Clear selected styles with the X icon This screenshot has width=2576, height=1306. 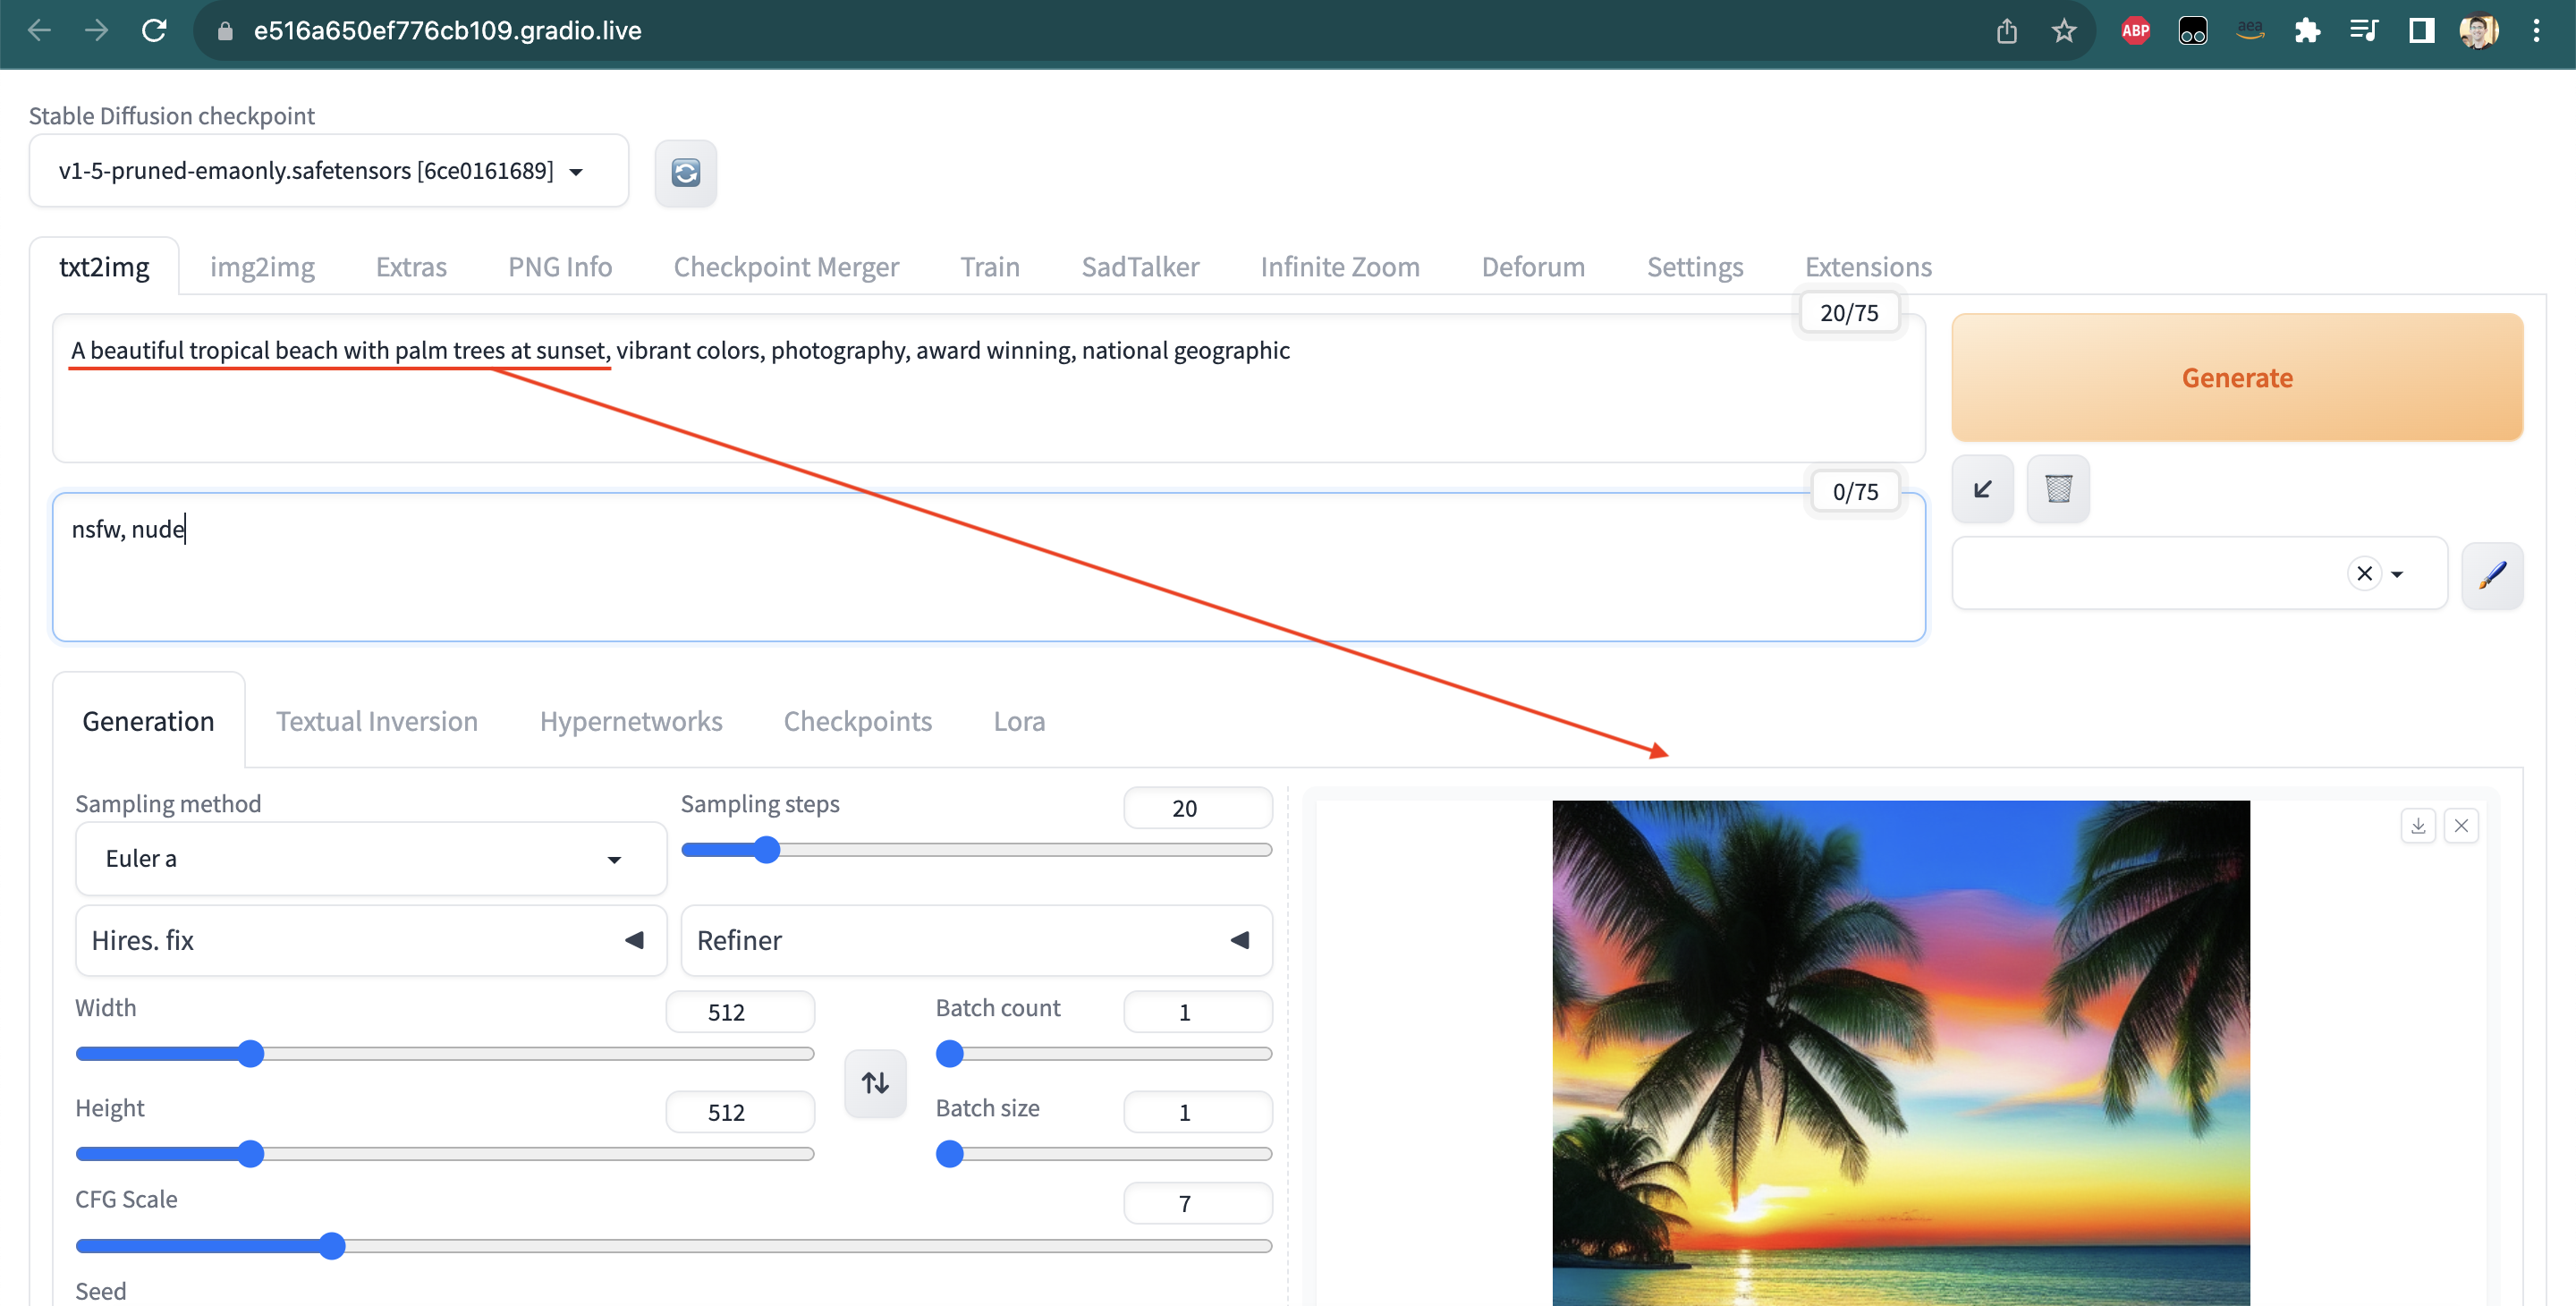[2365, 573]
